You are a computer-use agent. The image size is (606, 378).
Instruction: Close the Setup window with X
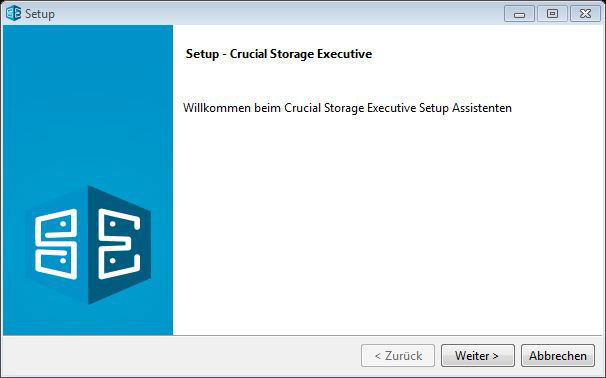(x=585, y=14)
